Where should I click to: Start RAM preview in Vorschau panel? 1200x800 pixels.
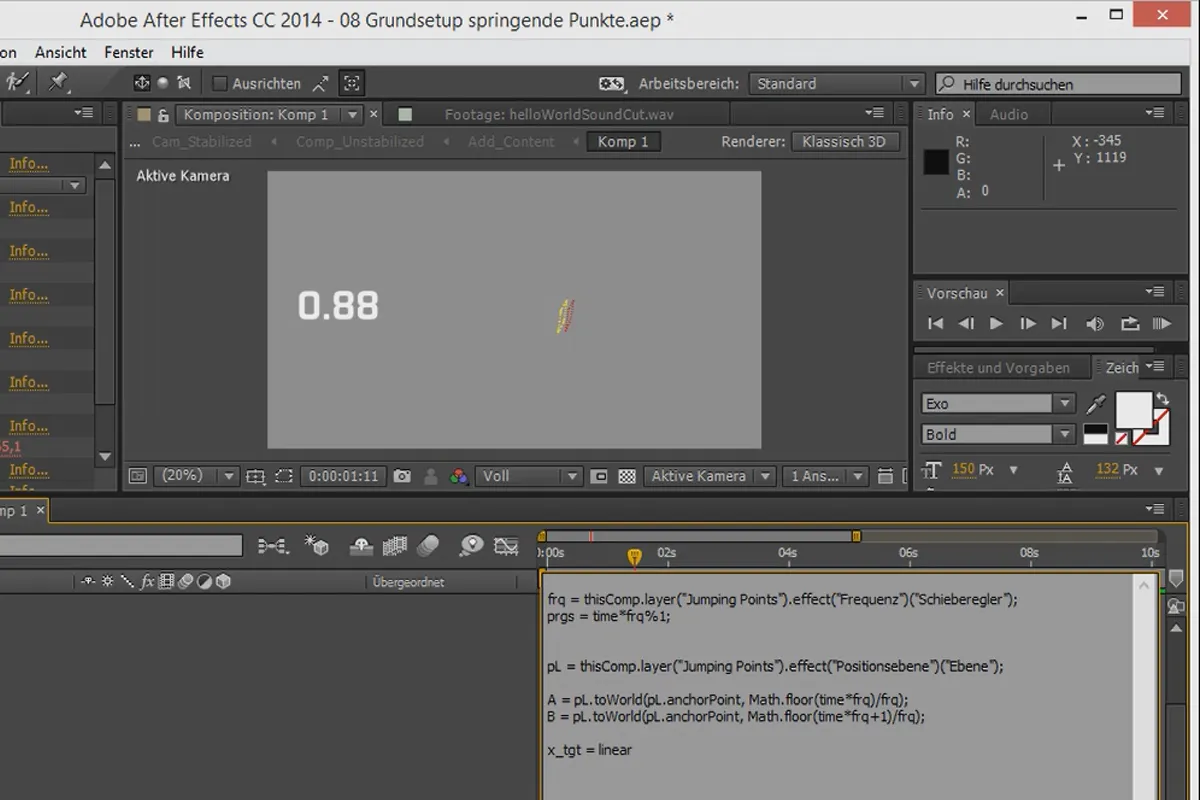point(1161,323)
